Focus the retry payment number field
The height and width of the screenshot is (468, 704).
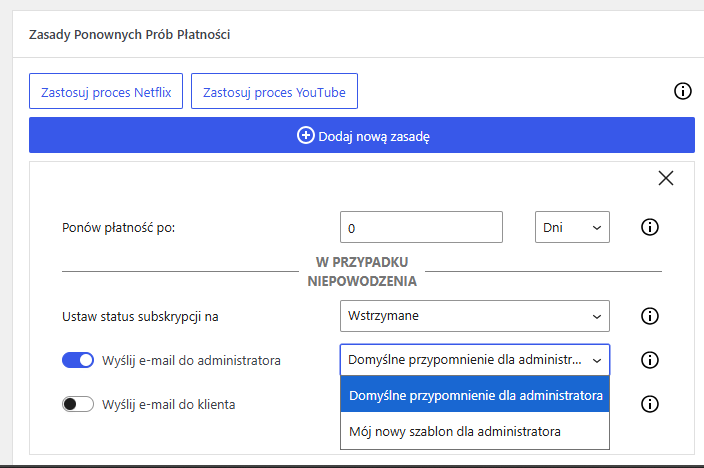coord(421,227)
